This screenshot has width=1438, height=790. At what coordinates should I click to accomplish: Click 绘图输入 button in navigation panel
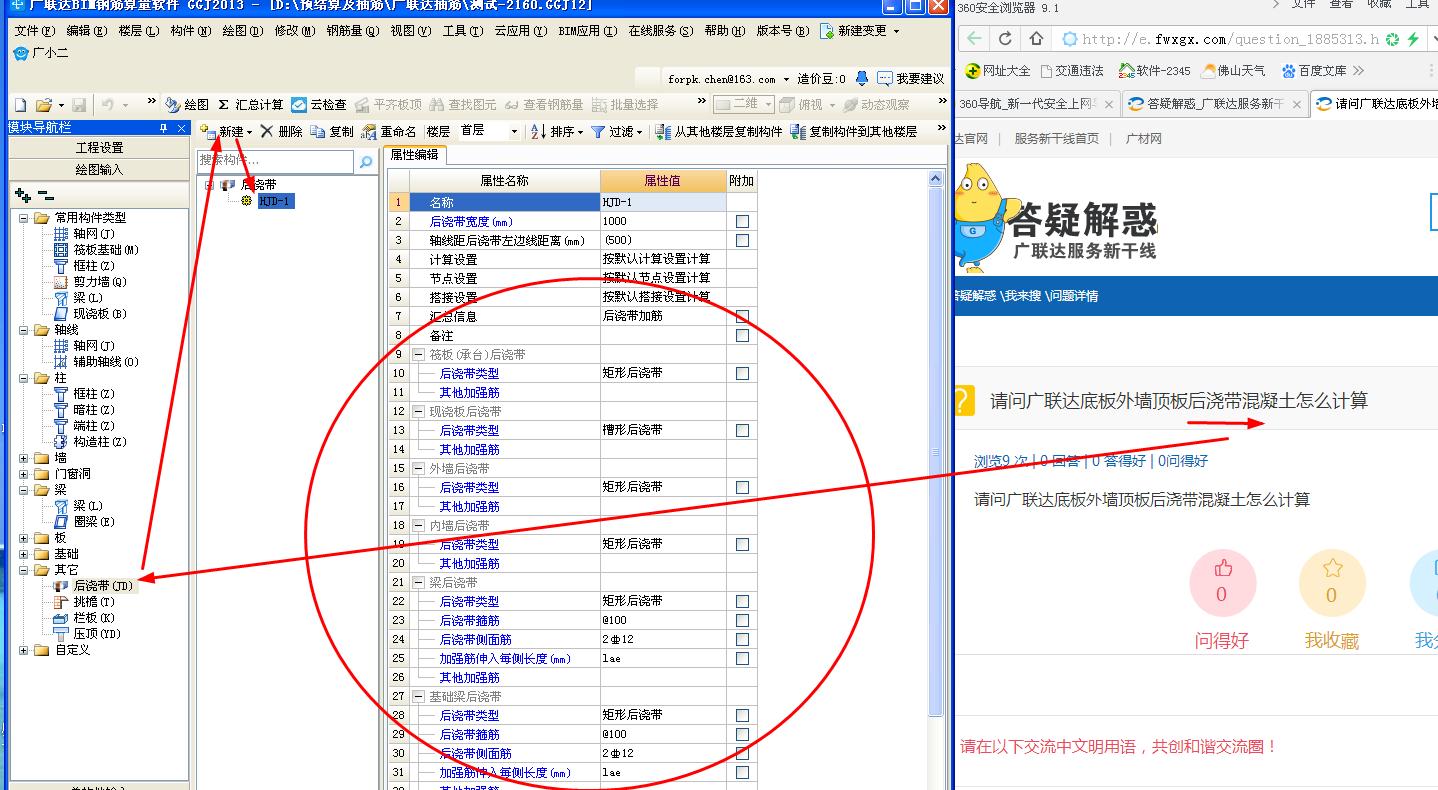[99, 169]
